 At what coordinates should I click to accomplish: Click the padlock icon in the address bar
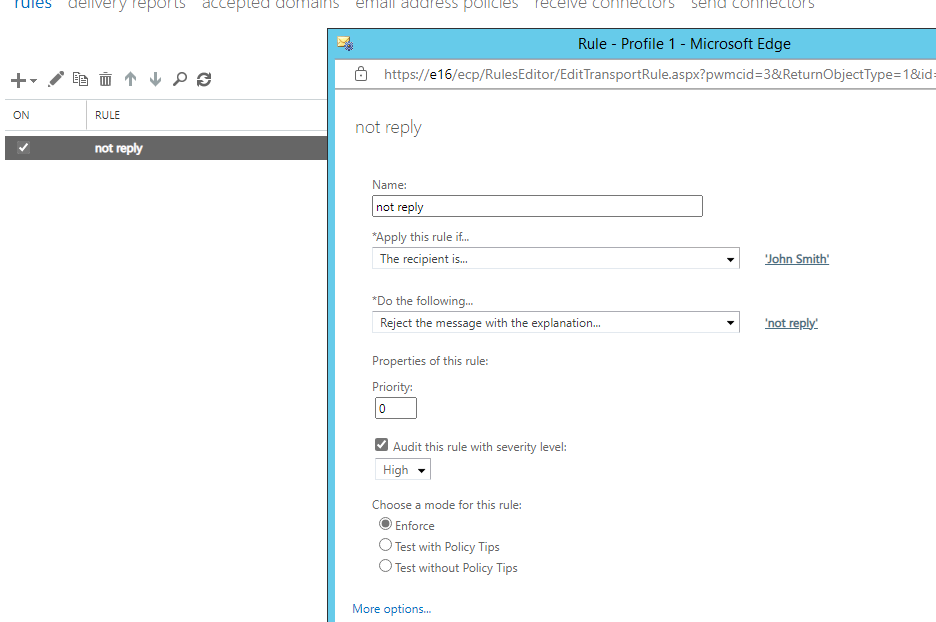[x=361, y=74]
